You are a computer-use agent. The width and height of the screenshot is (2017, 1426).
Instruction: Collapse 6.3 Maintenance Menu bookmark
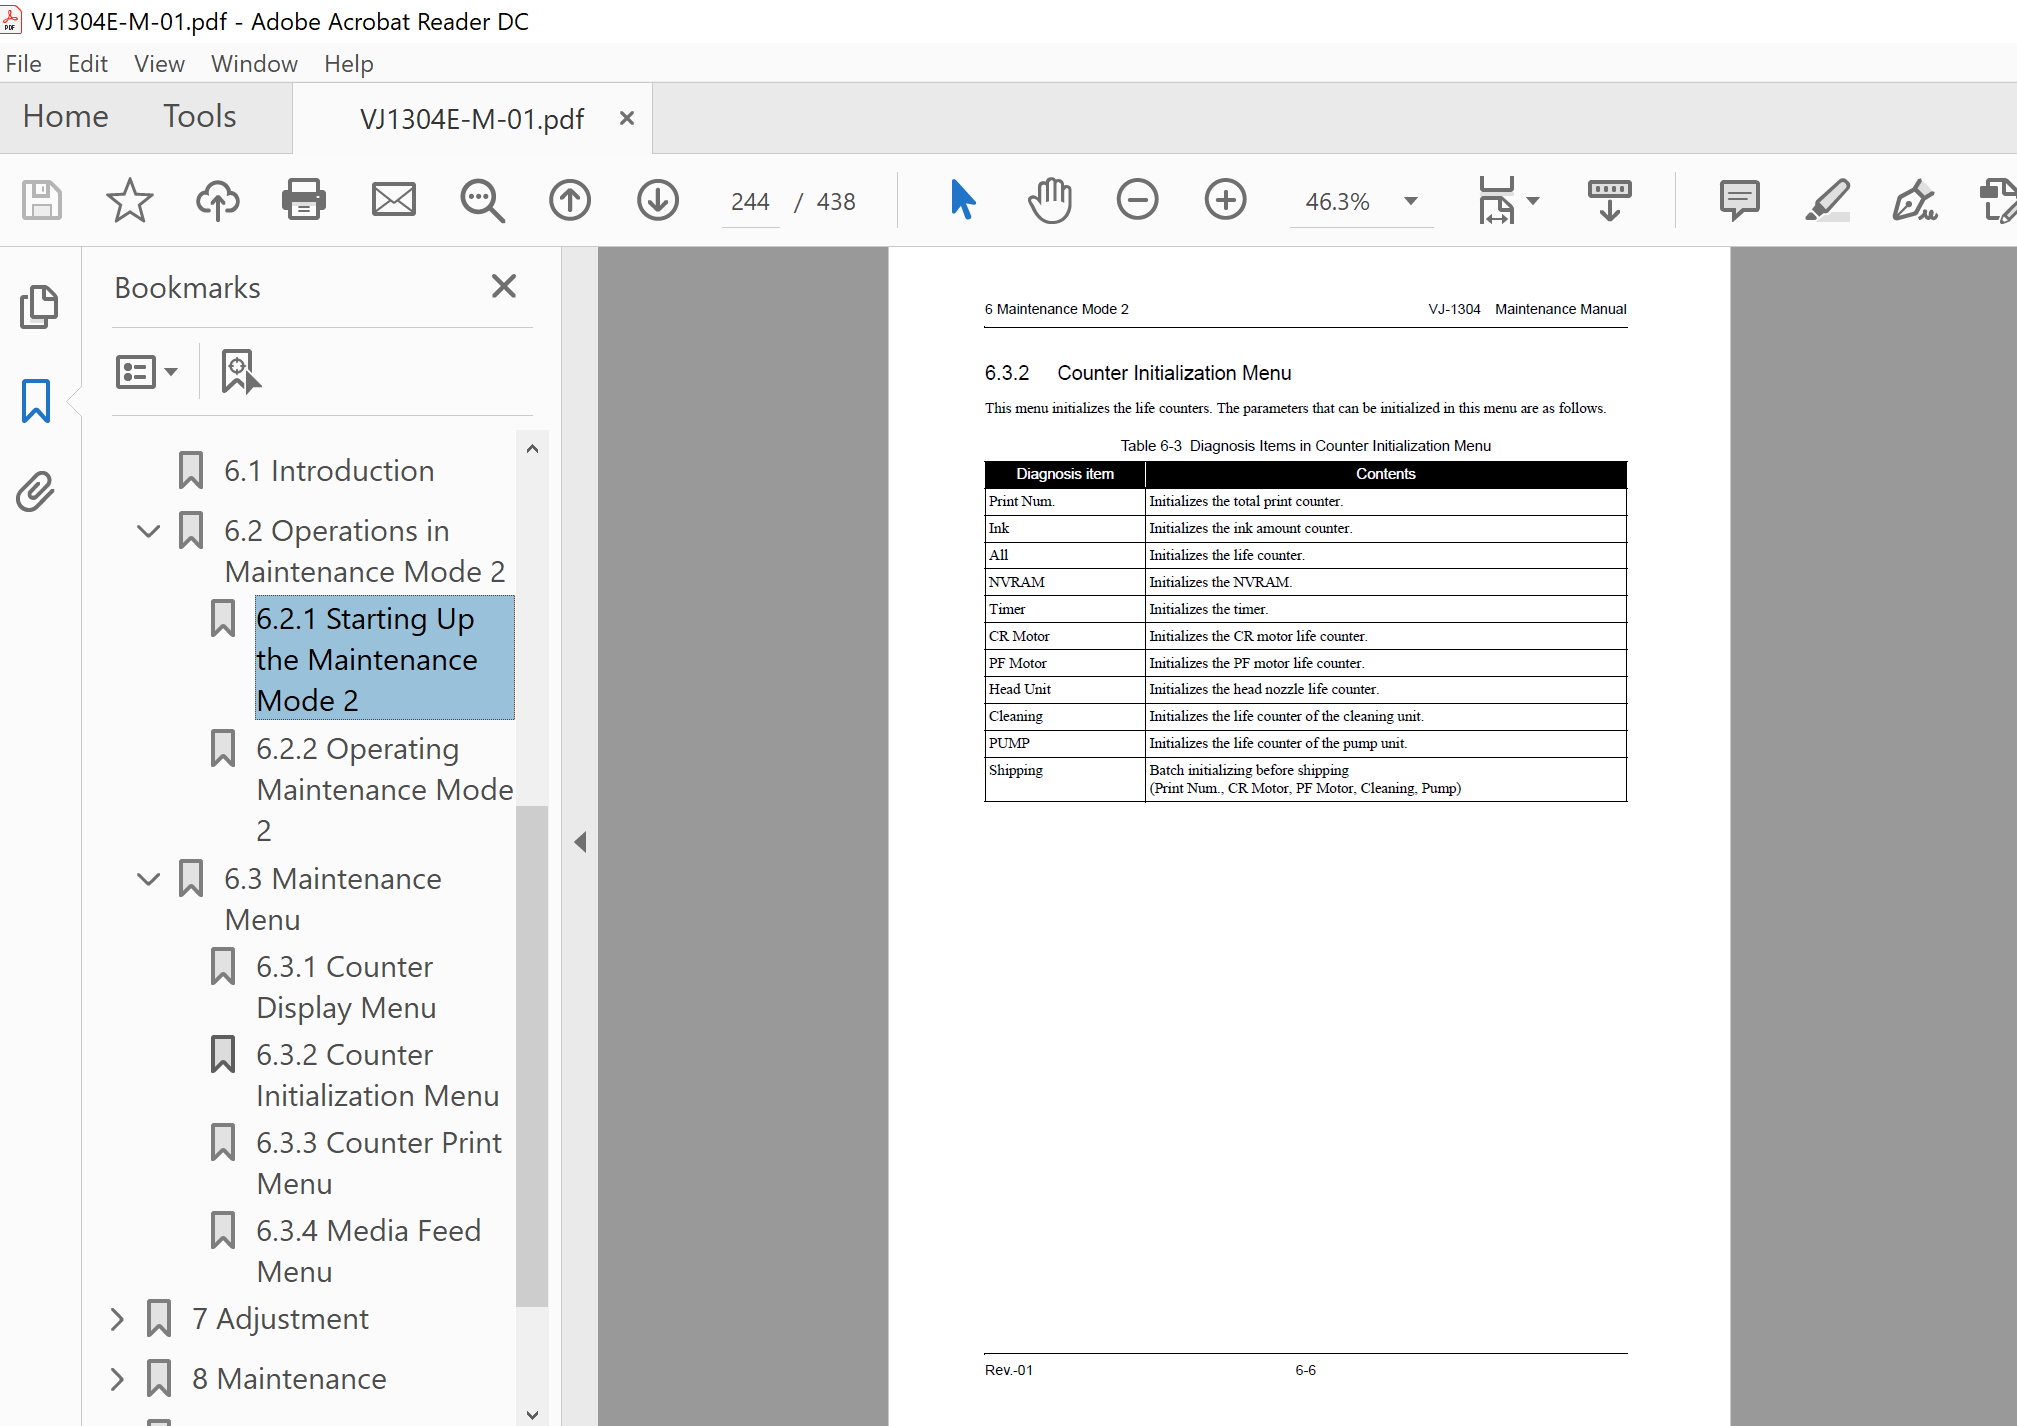pyautogui.click(x=148, y=879)
